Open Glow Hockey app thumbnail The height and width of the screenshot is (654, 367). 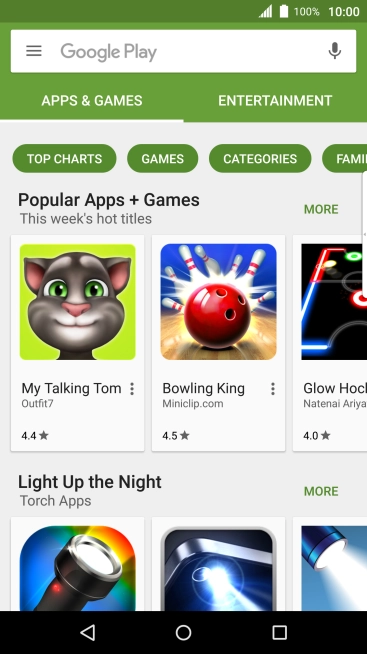pos(334,302)
